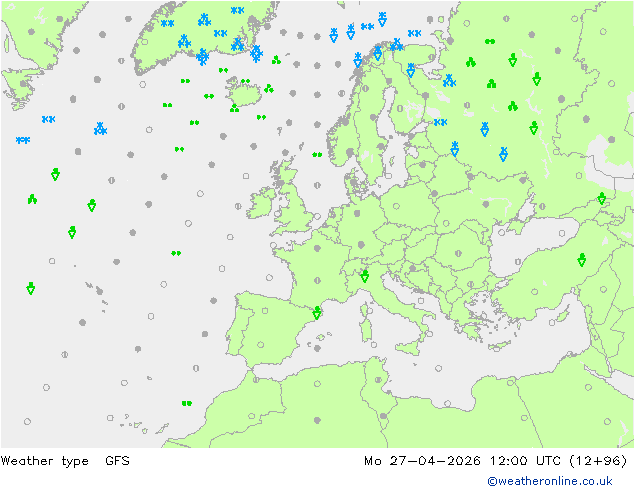The width and height of the screenshot is (634, 490).
Task: Click green shower symbol on Spain's northeast coast
Action: [317, 313]
